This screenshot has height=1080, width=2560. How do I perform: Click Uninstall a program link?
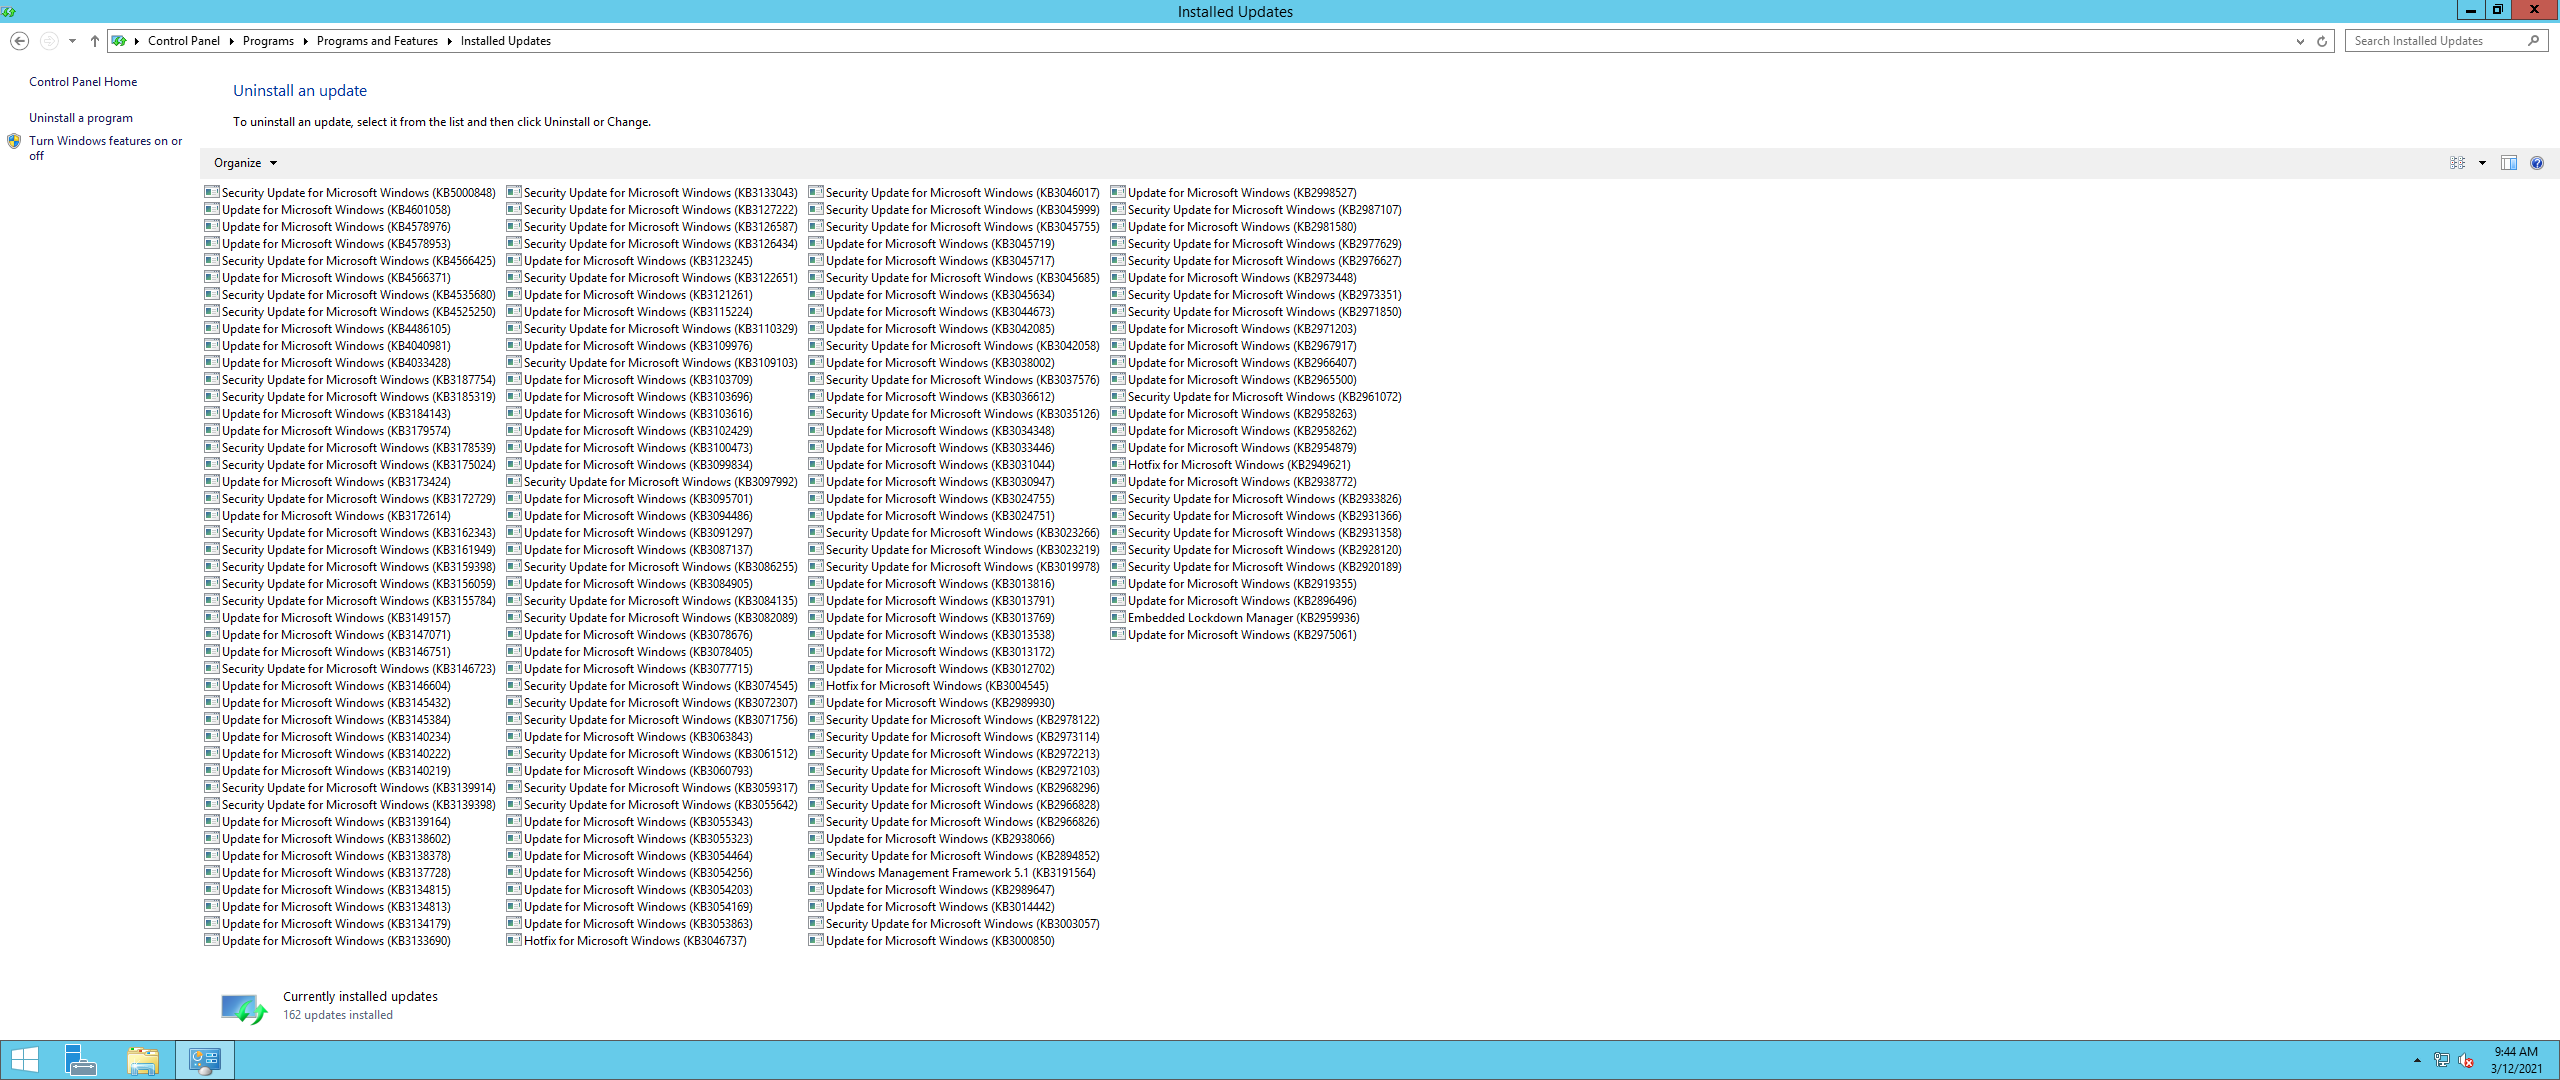click(81, 118)
